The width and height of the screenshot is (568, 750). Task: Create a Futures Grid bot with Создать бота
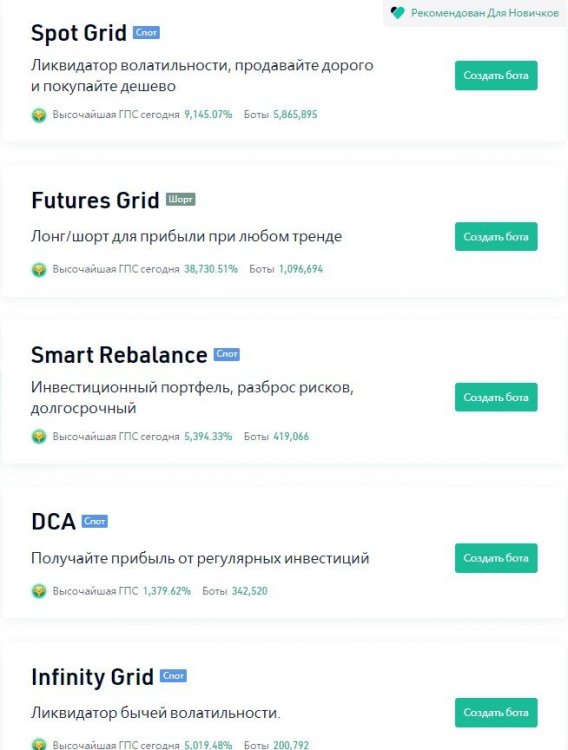point(496,237)
